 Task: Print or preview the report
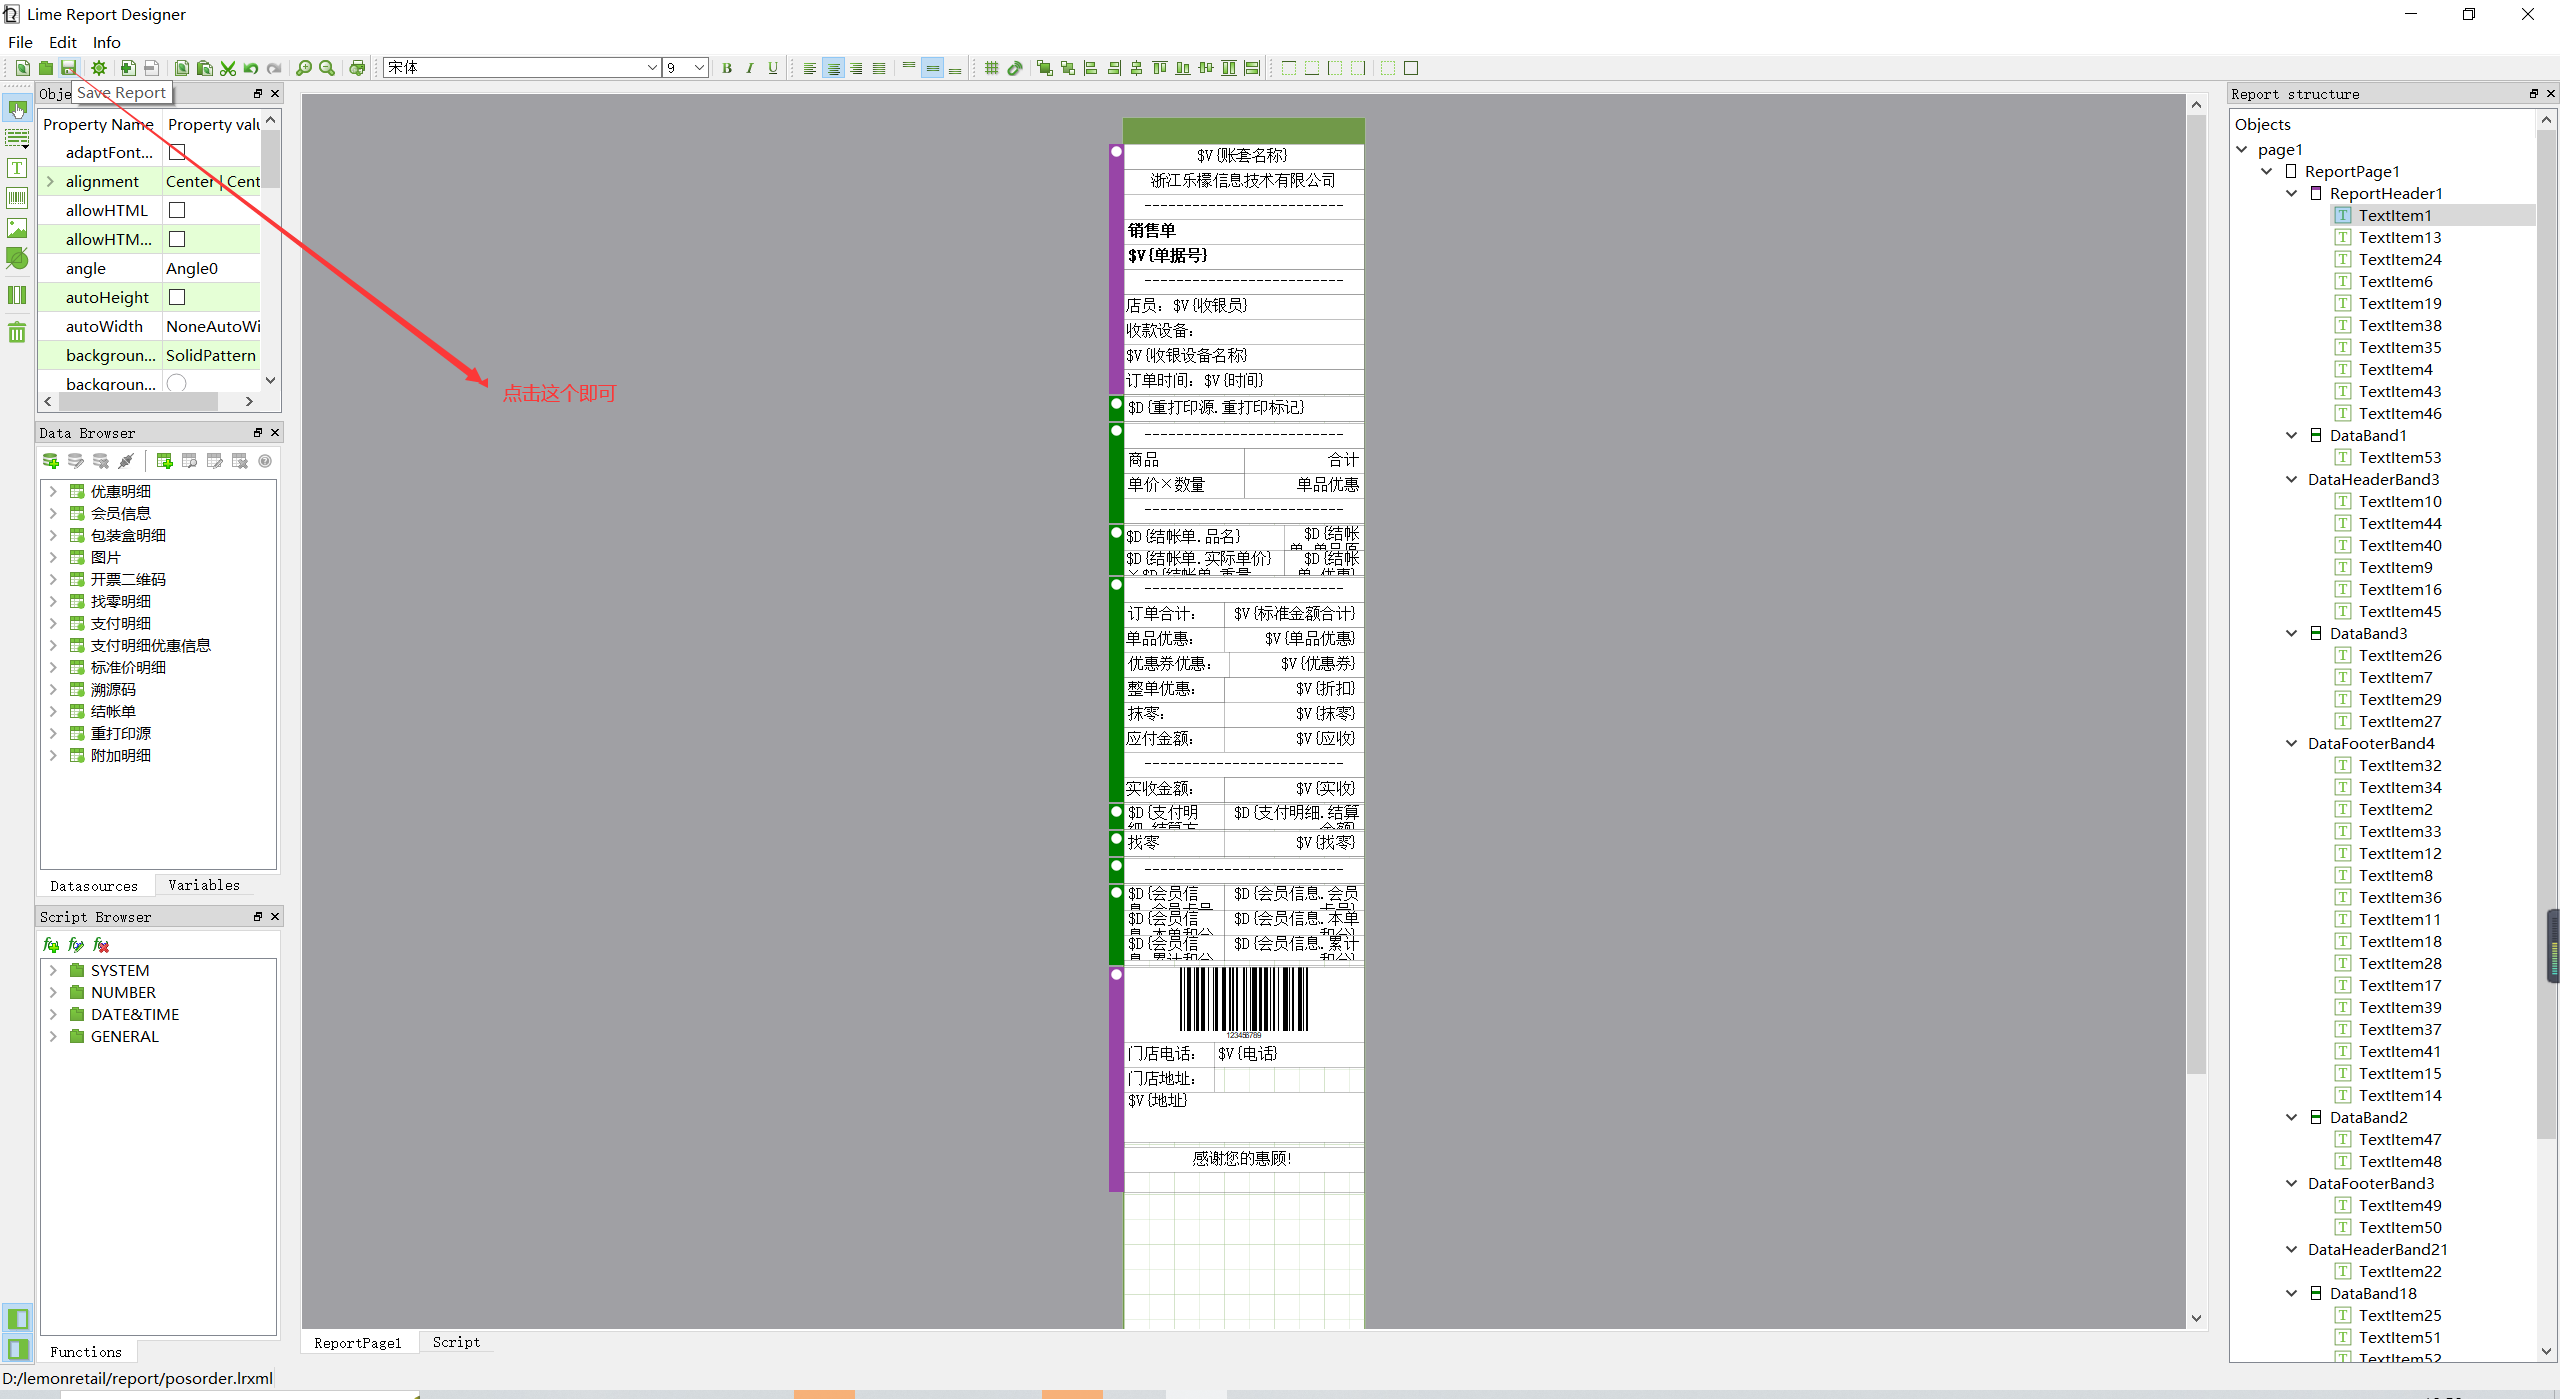pyautogui.click(x=357, y=68)
